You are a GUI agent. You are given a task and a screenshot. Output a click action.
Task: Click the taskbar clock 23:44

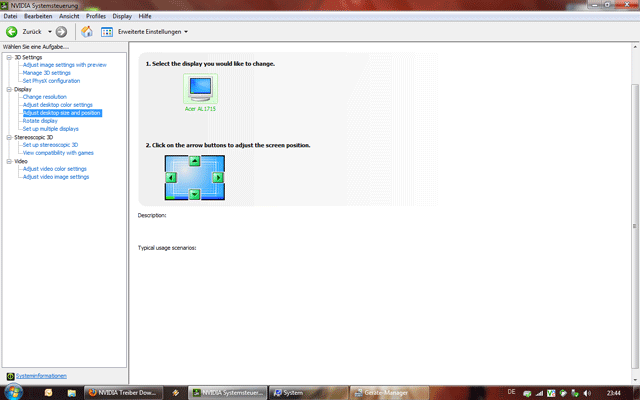pos(613,393)
